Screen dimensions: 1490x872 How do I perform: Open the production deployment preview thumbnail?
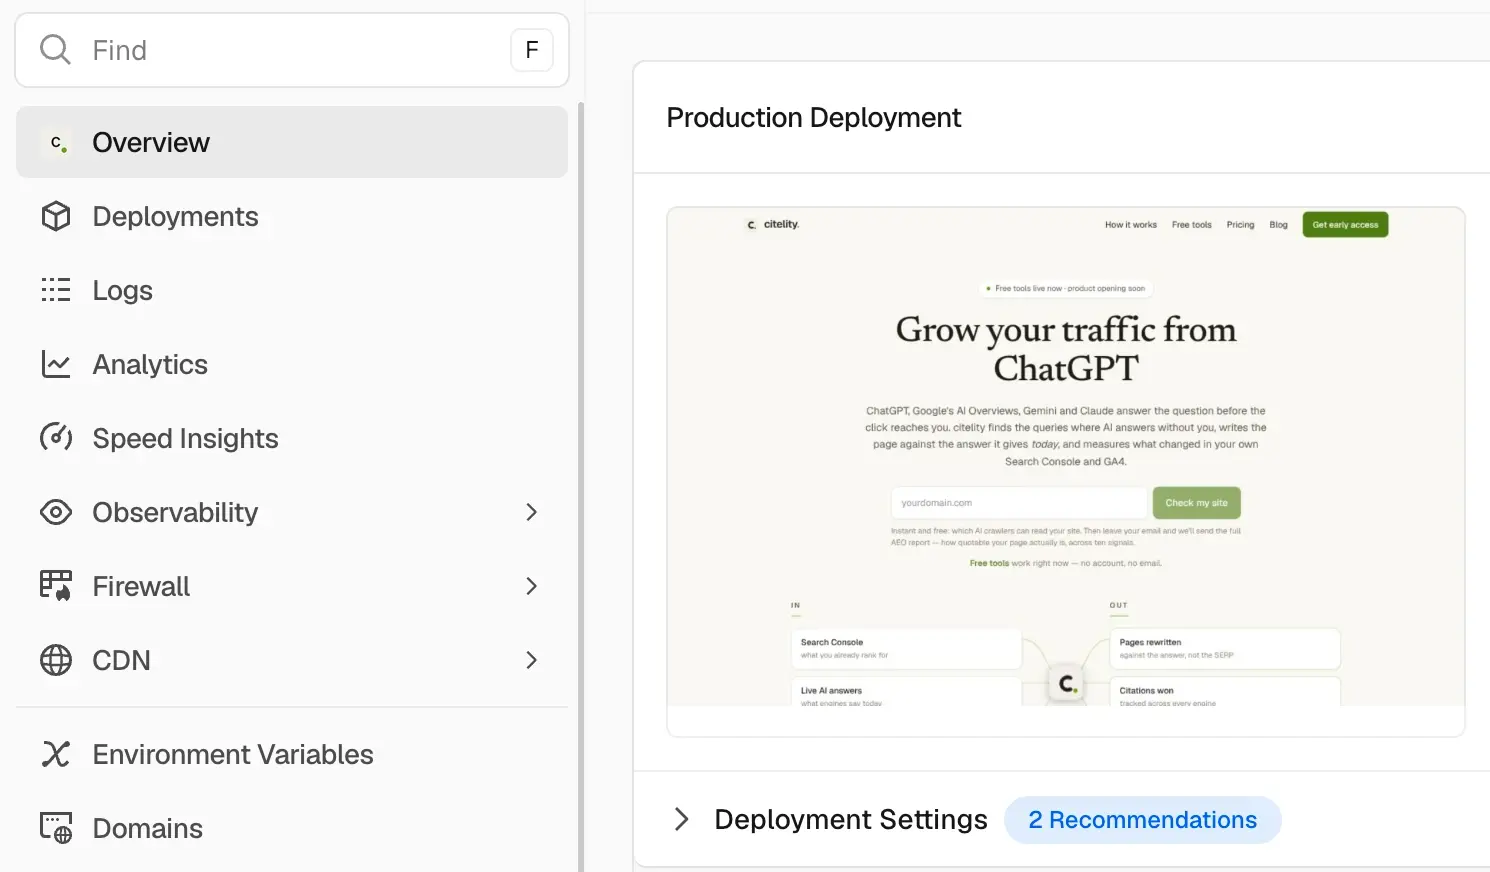point(1066,472)
